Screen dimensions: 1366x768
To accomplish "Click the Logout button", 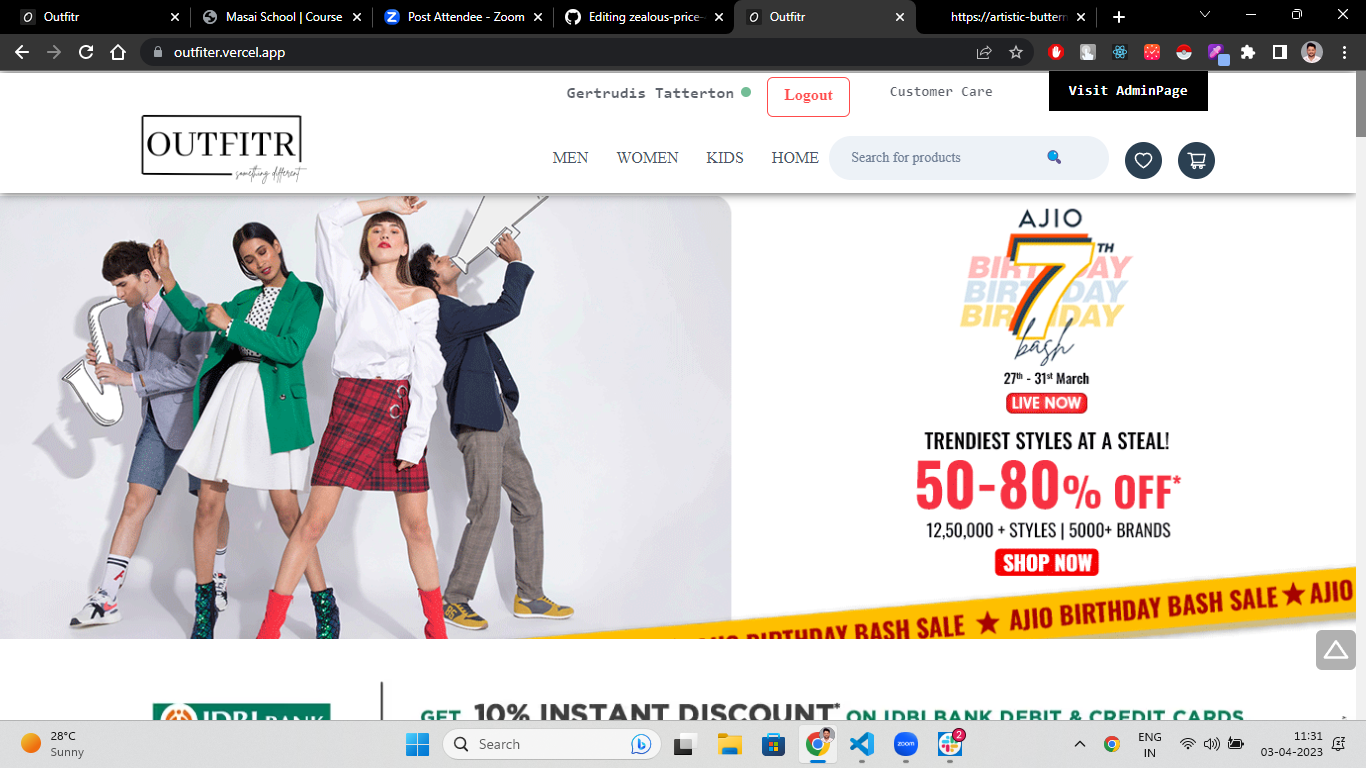I will coord(808,96).
